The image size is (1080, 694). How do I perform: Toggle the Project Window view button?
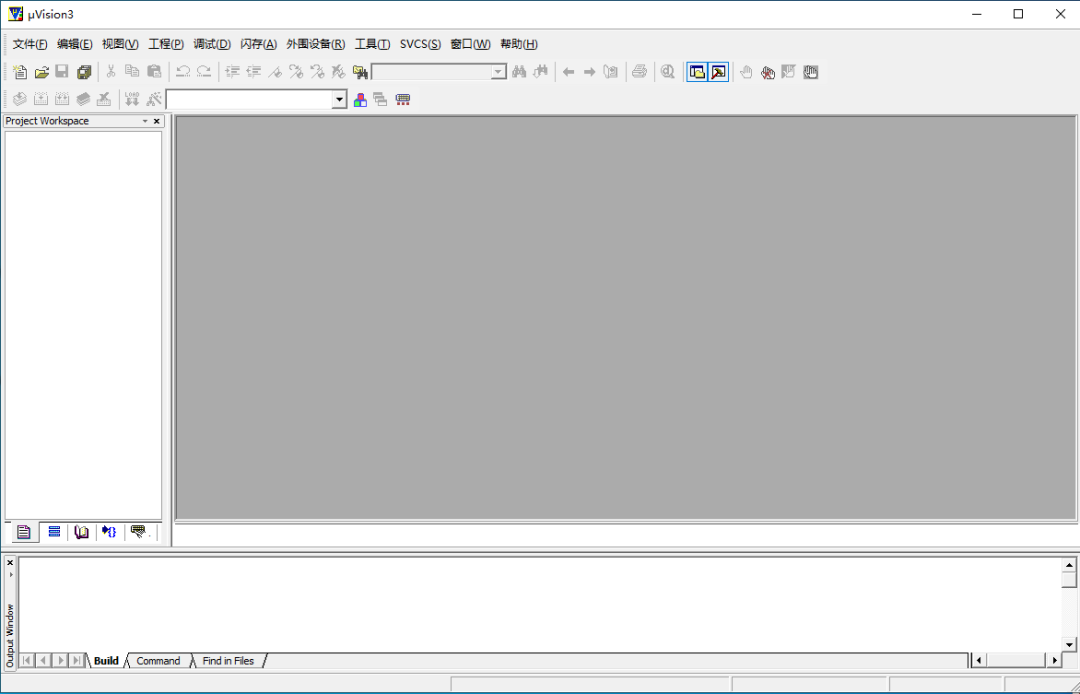697,72
